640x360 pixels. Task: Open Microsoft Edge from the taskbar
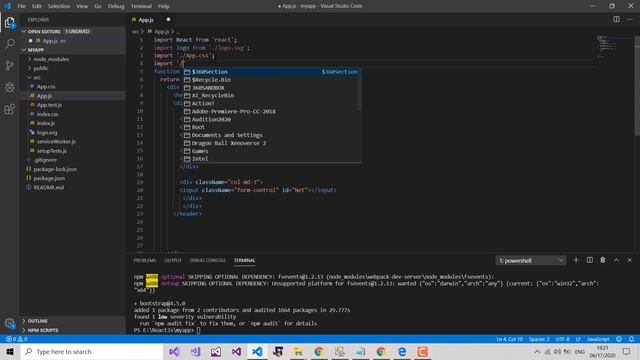point(402,351)
